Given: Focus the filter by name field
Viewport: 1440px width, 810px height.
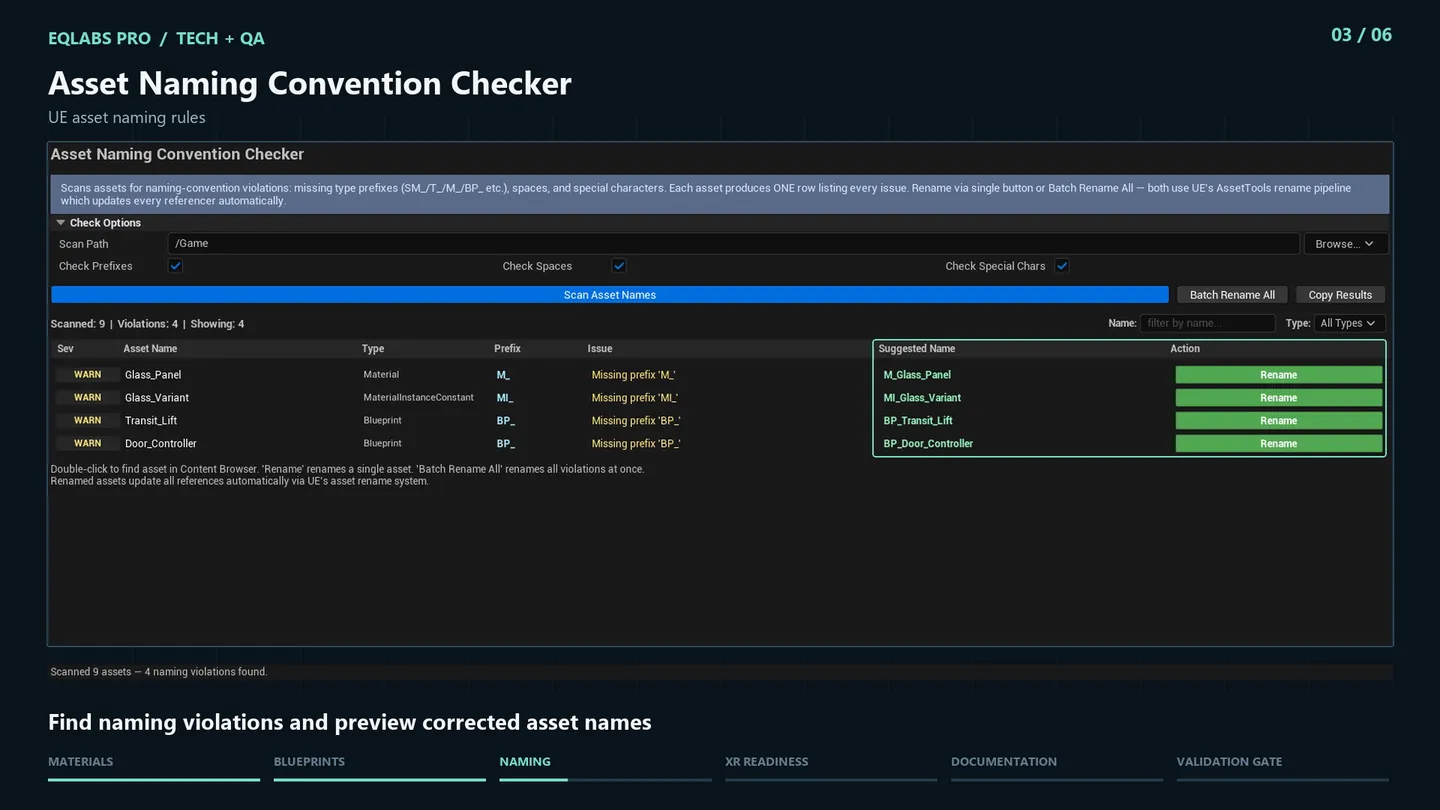Looking at the screenshot, I should tap(1207, 323).
